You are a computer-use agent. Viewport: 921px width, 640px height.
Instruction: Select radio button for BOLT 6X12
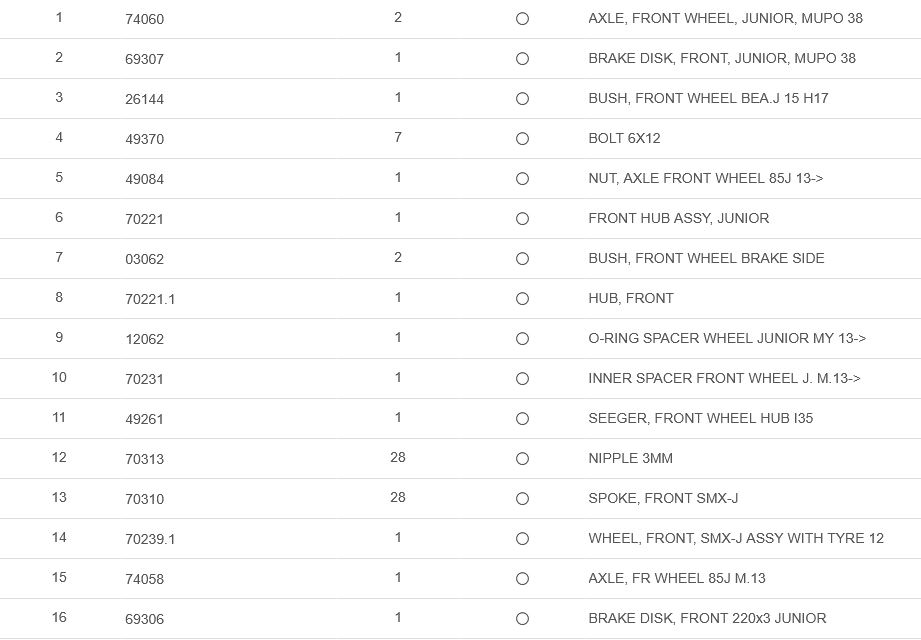522,139
